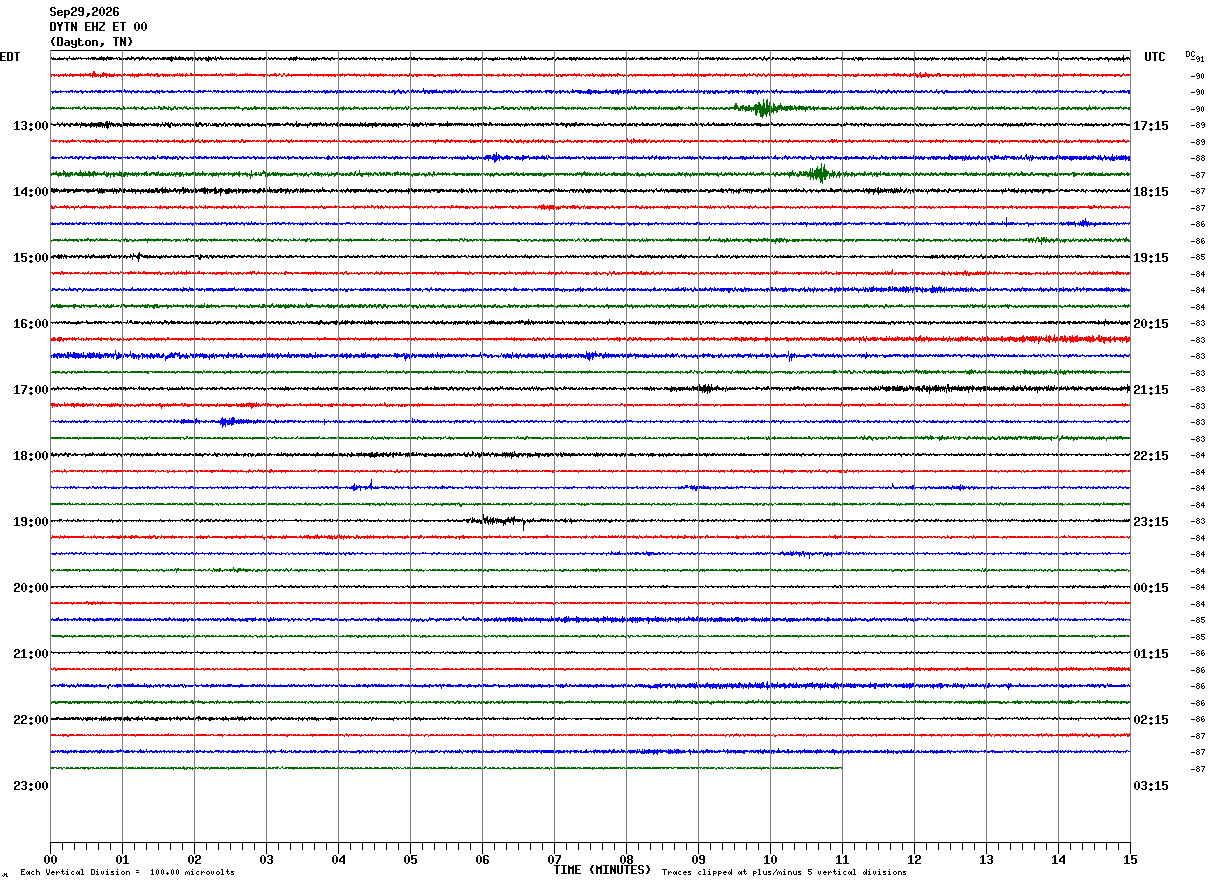This screenshot has height=886, width=1210.
Task: Click the Traces clipped footer note
Action: point(784,873)
